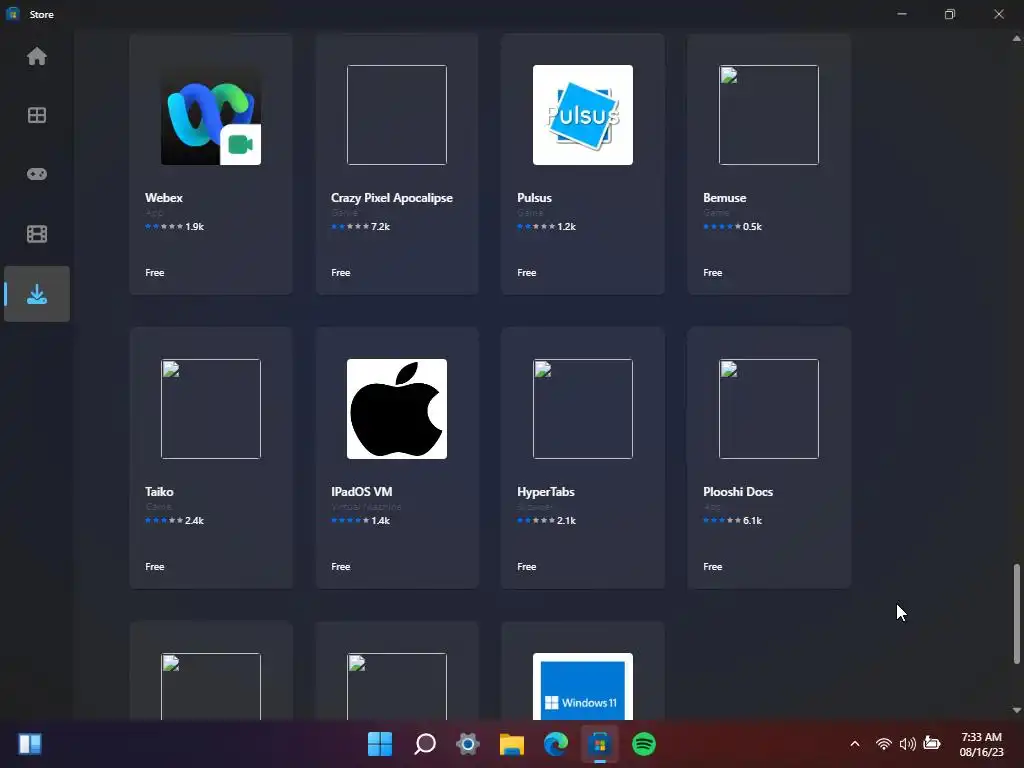Click the Free price on Crazy Pixel Apocalipse
The width and height of the screenshot is (1024, 768).
(340, 273)
